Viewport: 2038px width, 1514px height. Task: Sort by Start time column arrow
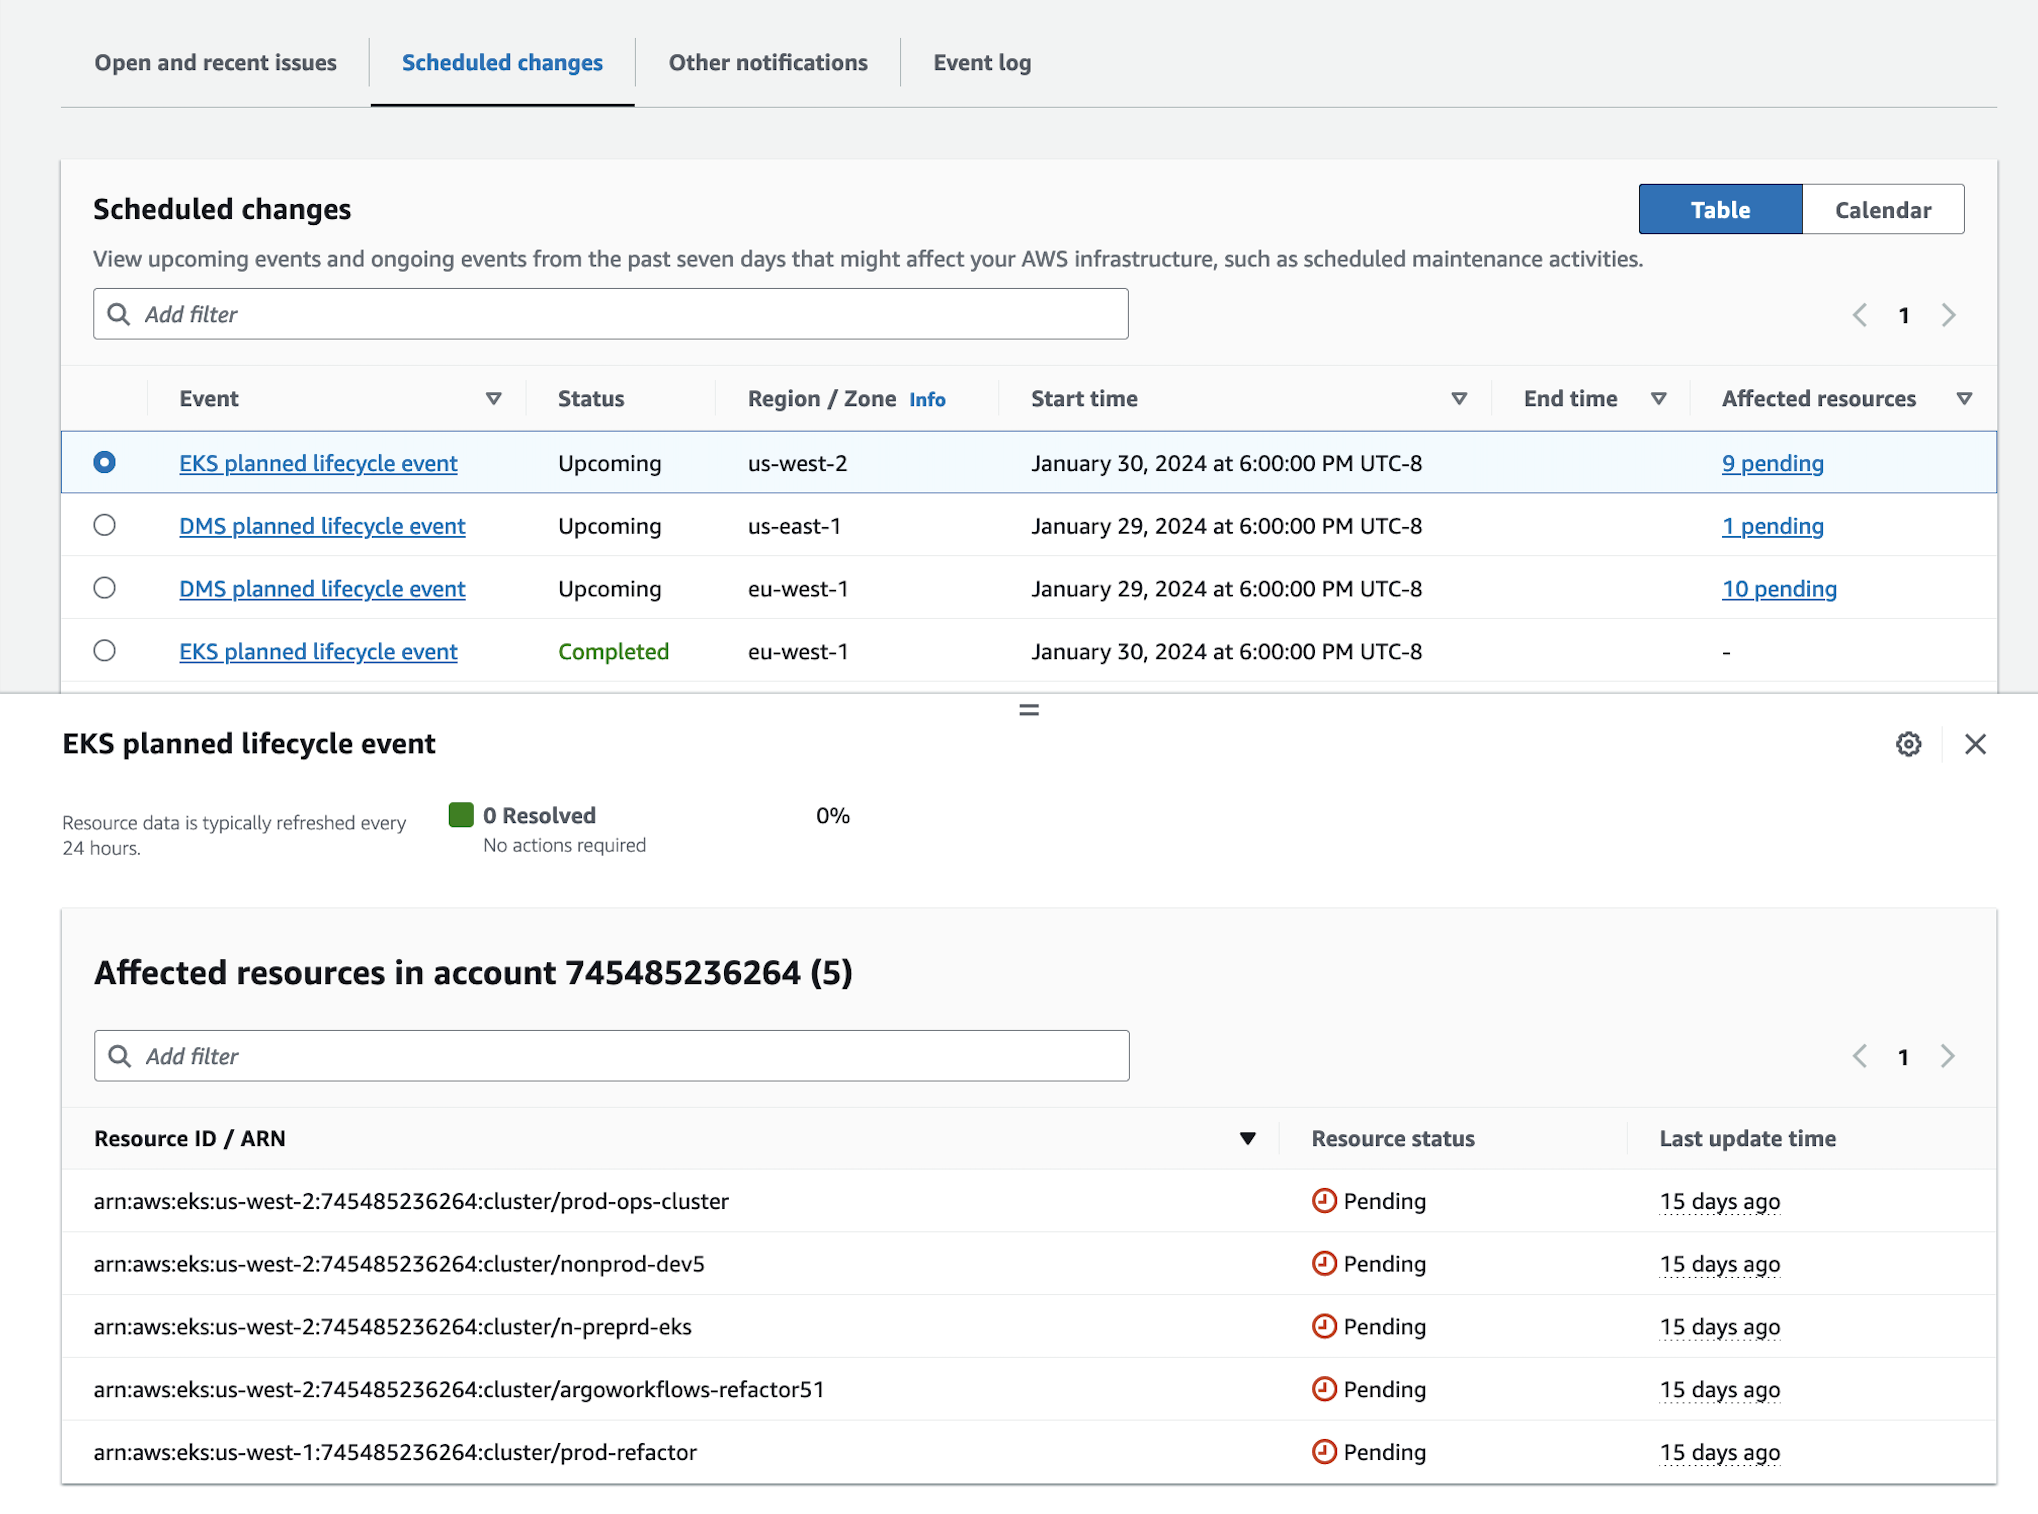pyautogui.click(x=1459, y=399)
